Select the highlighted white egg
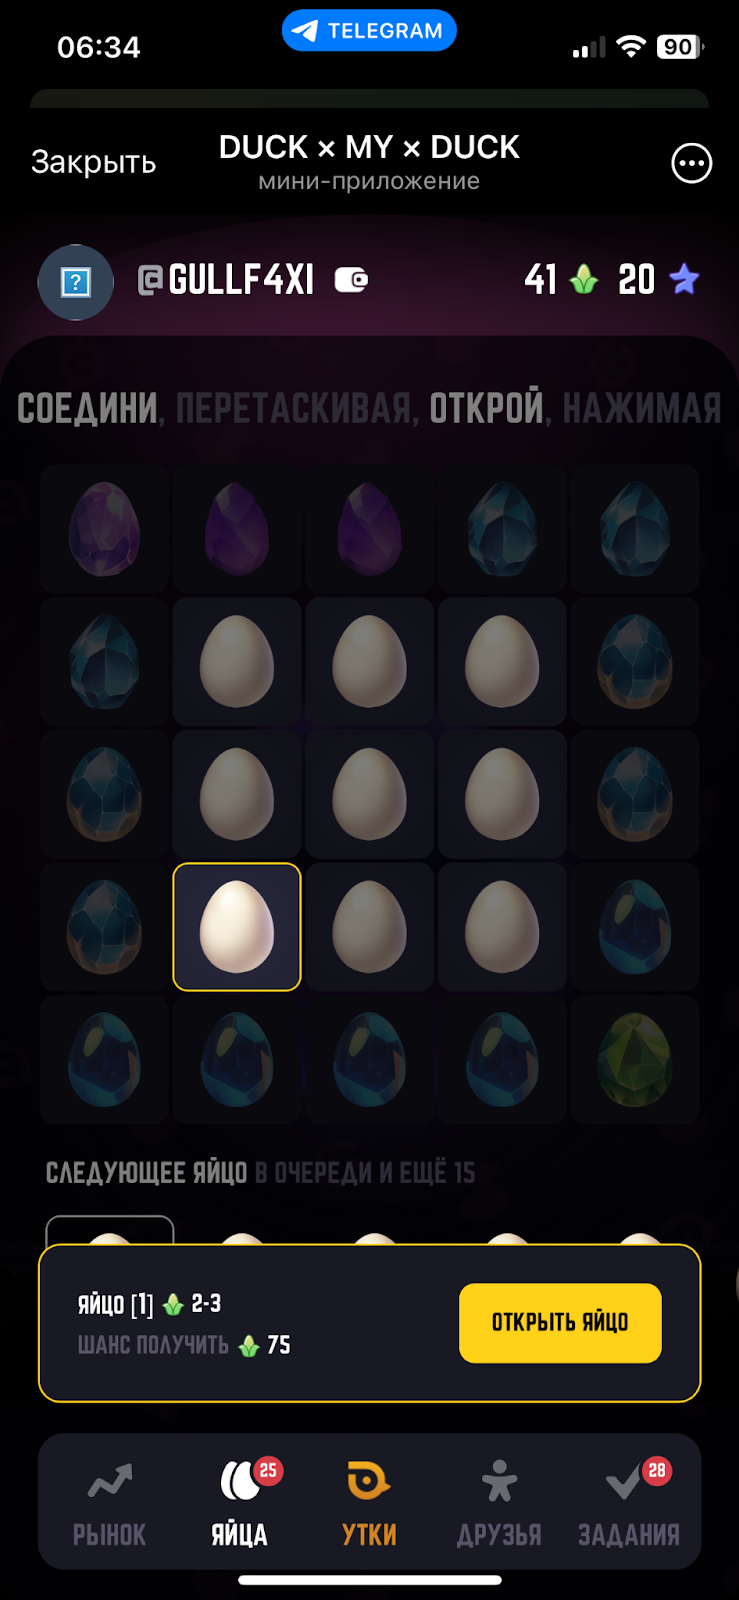739x1600 pixels. [237, 927]
